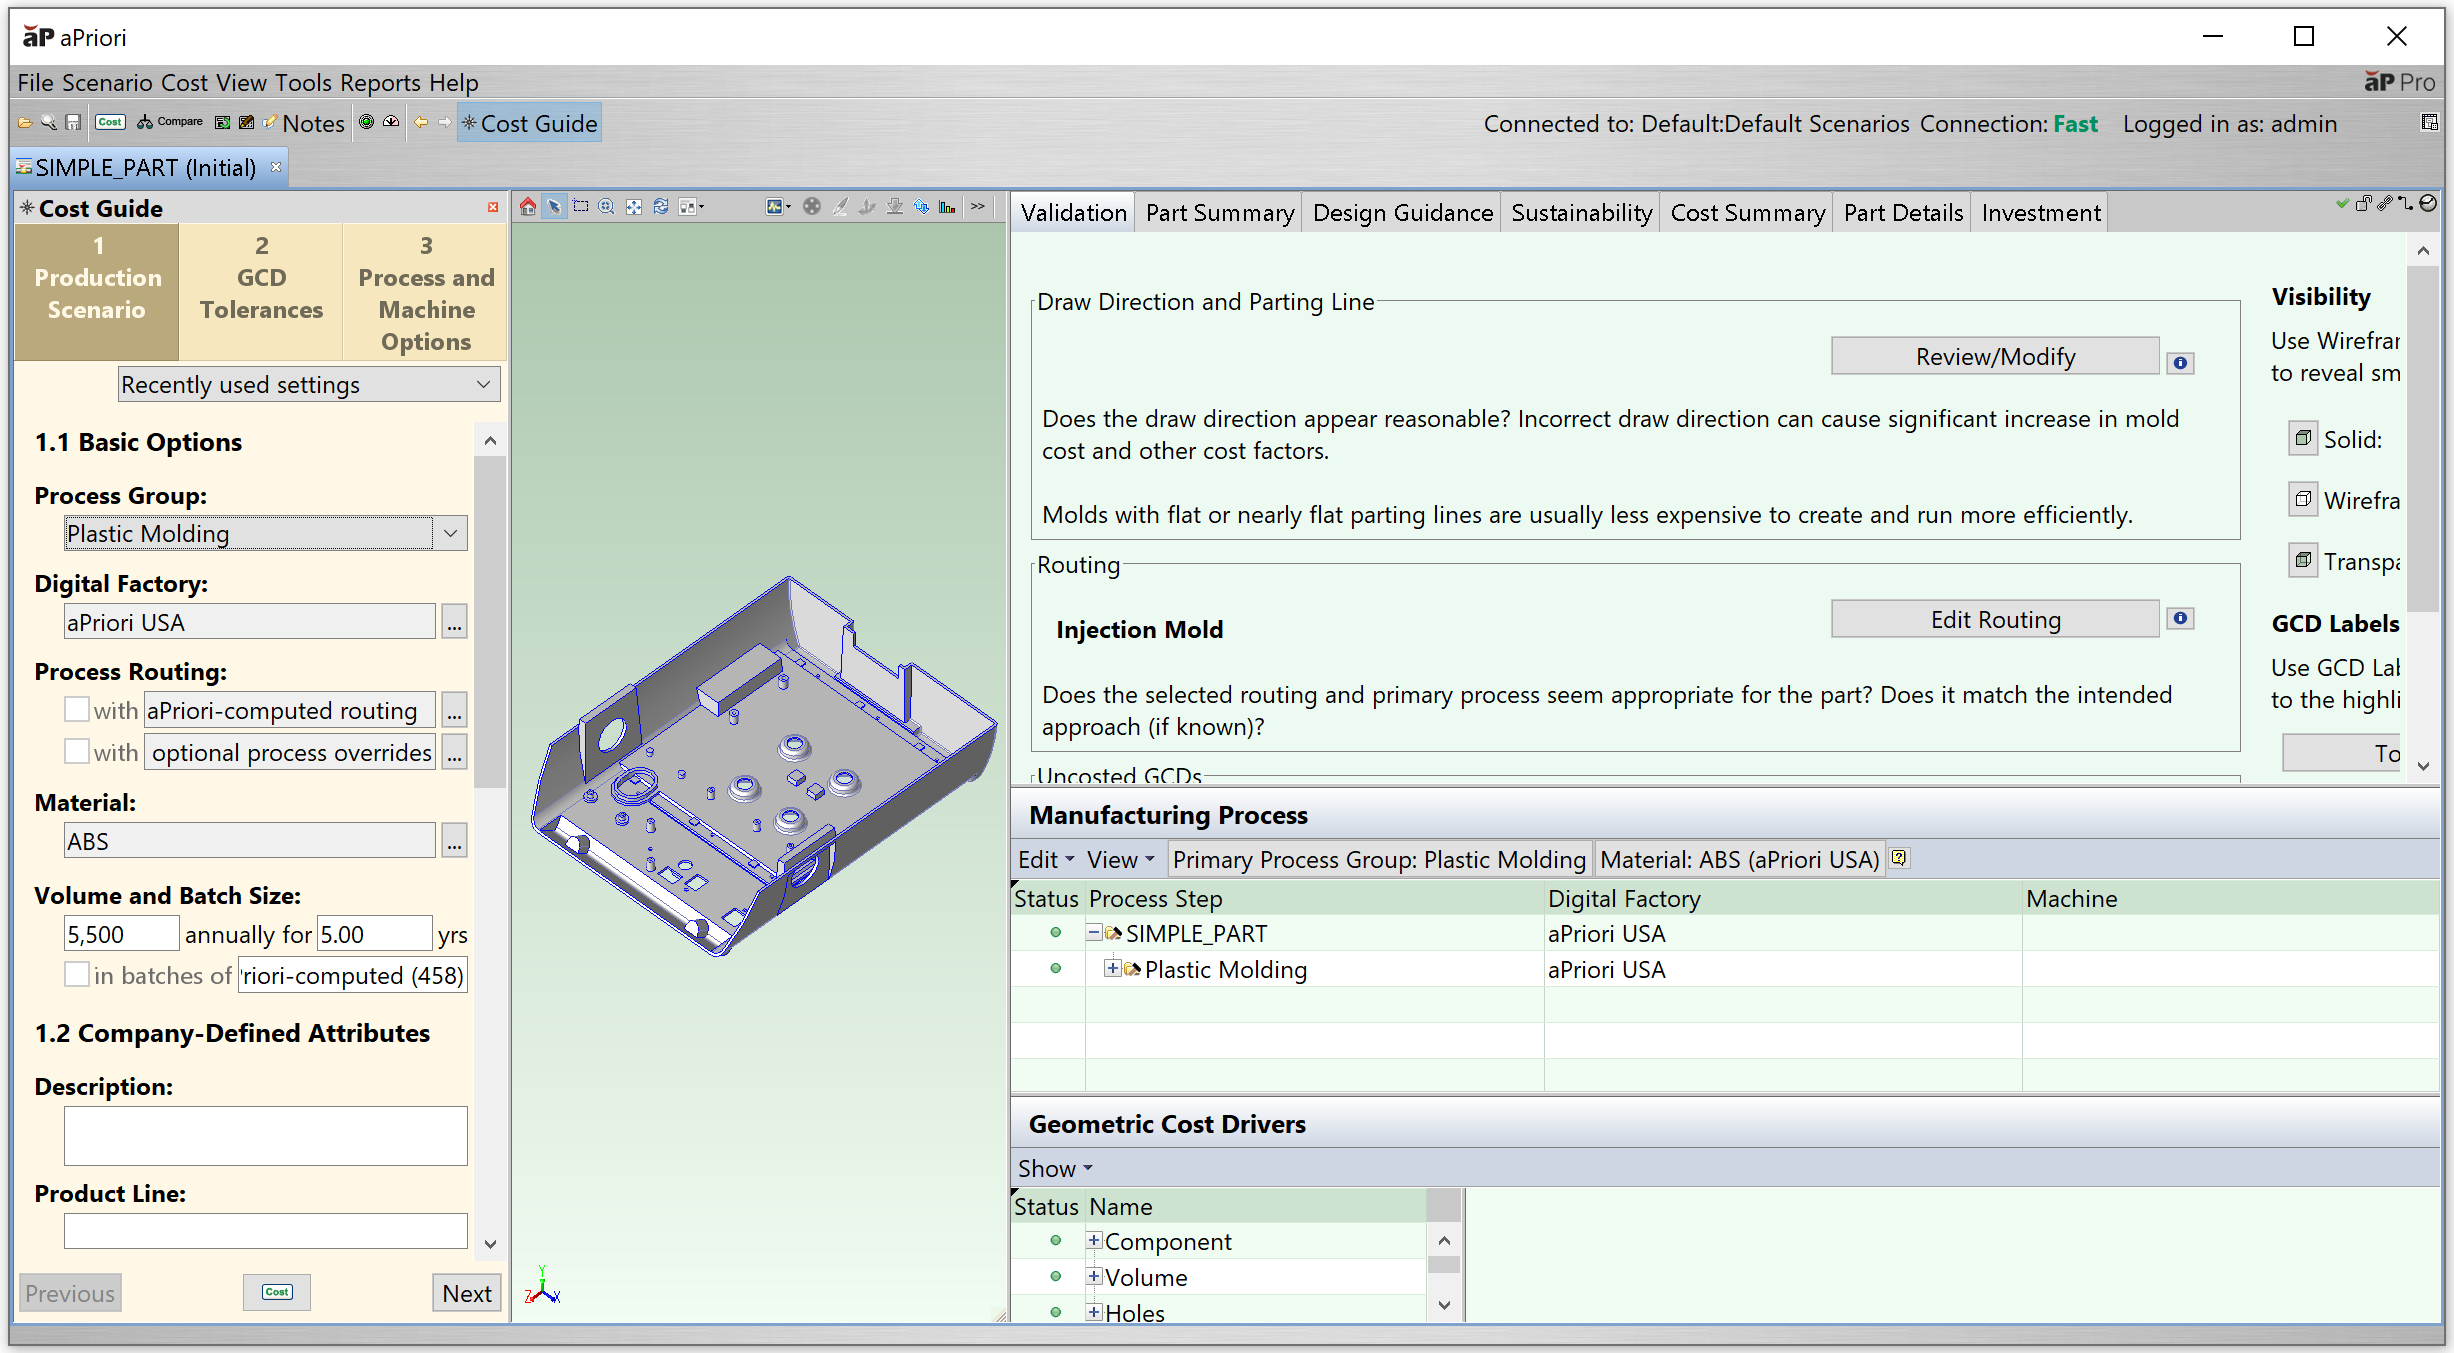2454x1353 pixels.
Task: Open the Reports menu
Action: pyautogui.click(x=380, y=82)
